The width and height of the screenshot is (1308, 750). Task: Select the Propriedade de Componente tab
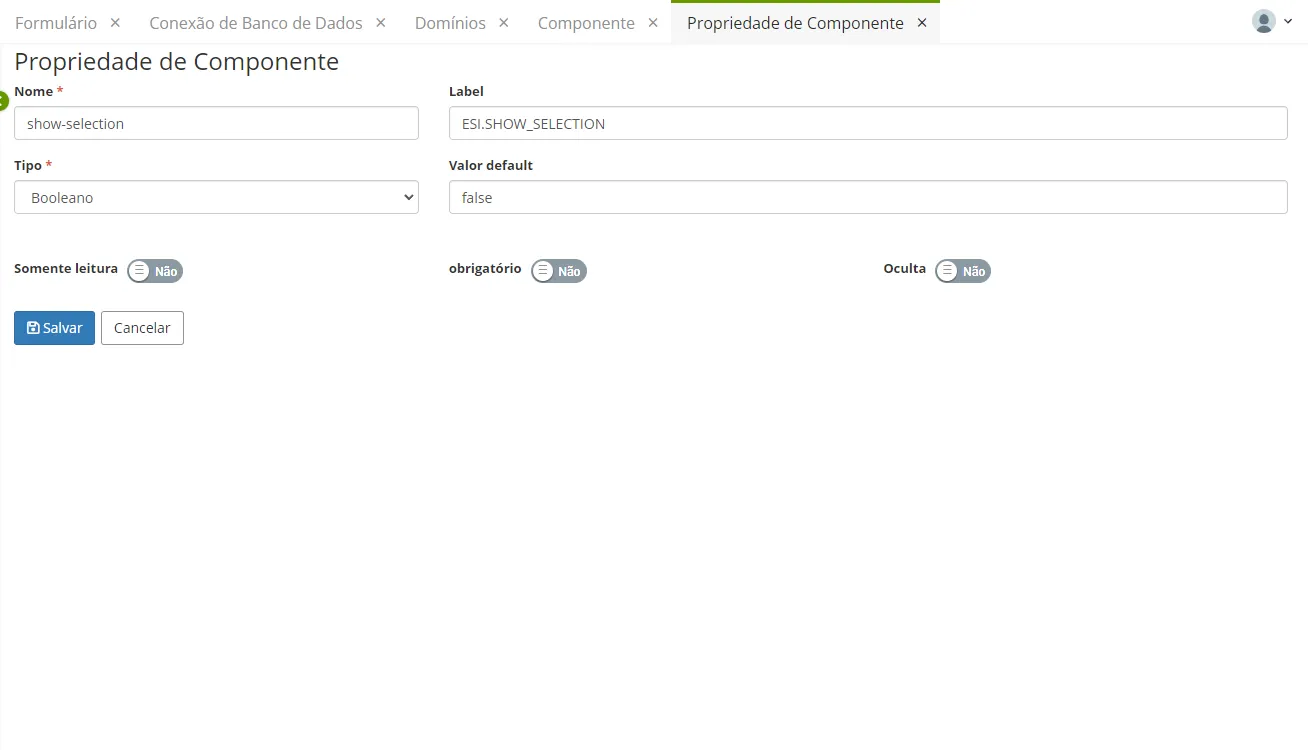tap(795, 22)
